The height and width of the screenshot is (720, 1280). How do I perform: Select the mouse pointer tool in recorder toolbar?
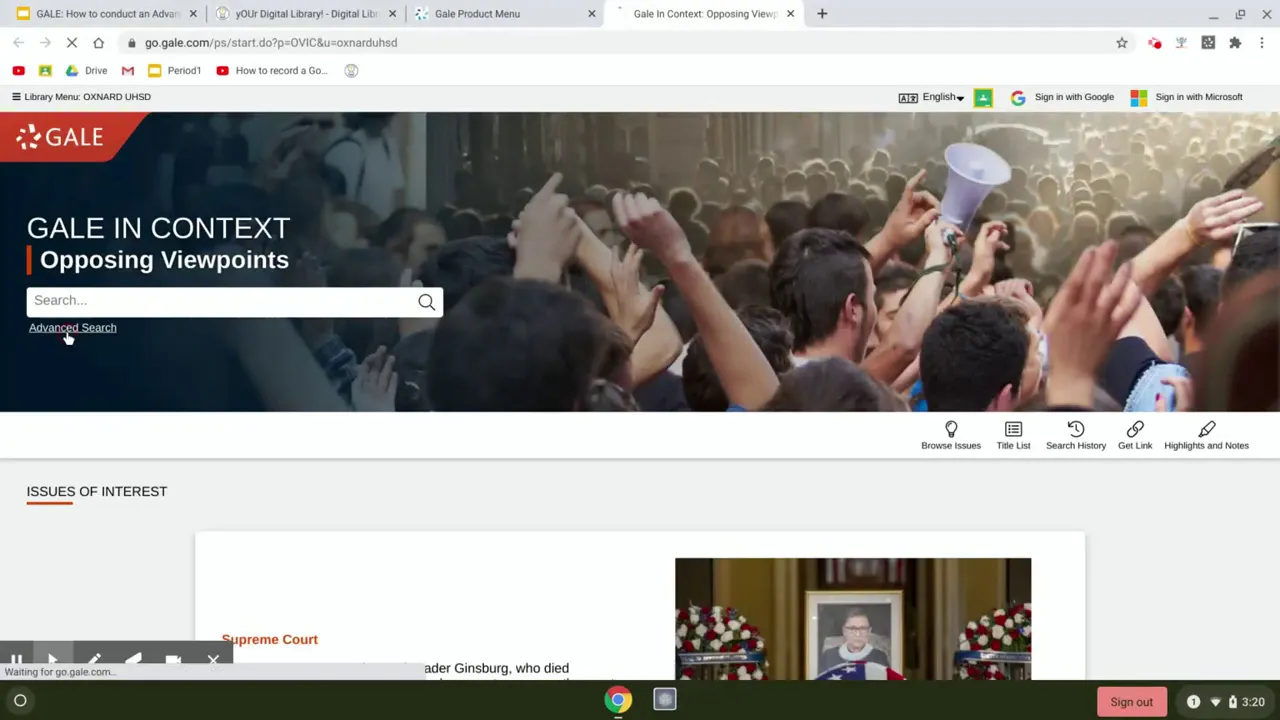52,660
